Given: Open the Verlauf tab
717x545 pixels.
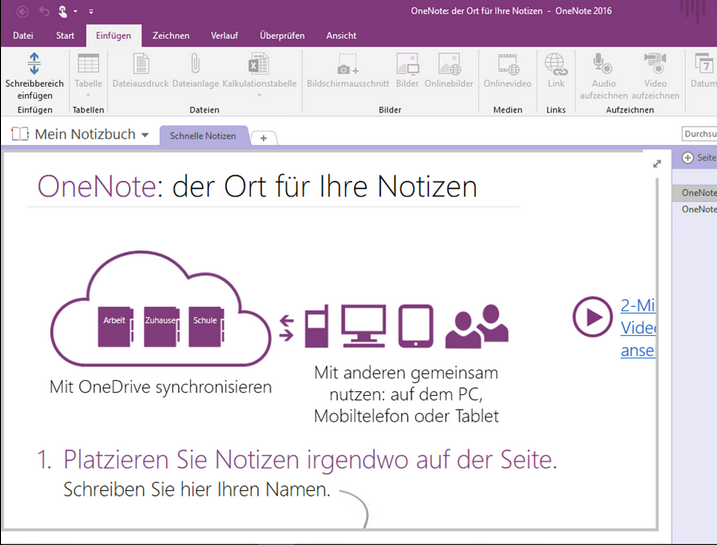Looking at the screenshot, I should point(224,35).
